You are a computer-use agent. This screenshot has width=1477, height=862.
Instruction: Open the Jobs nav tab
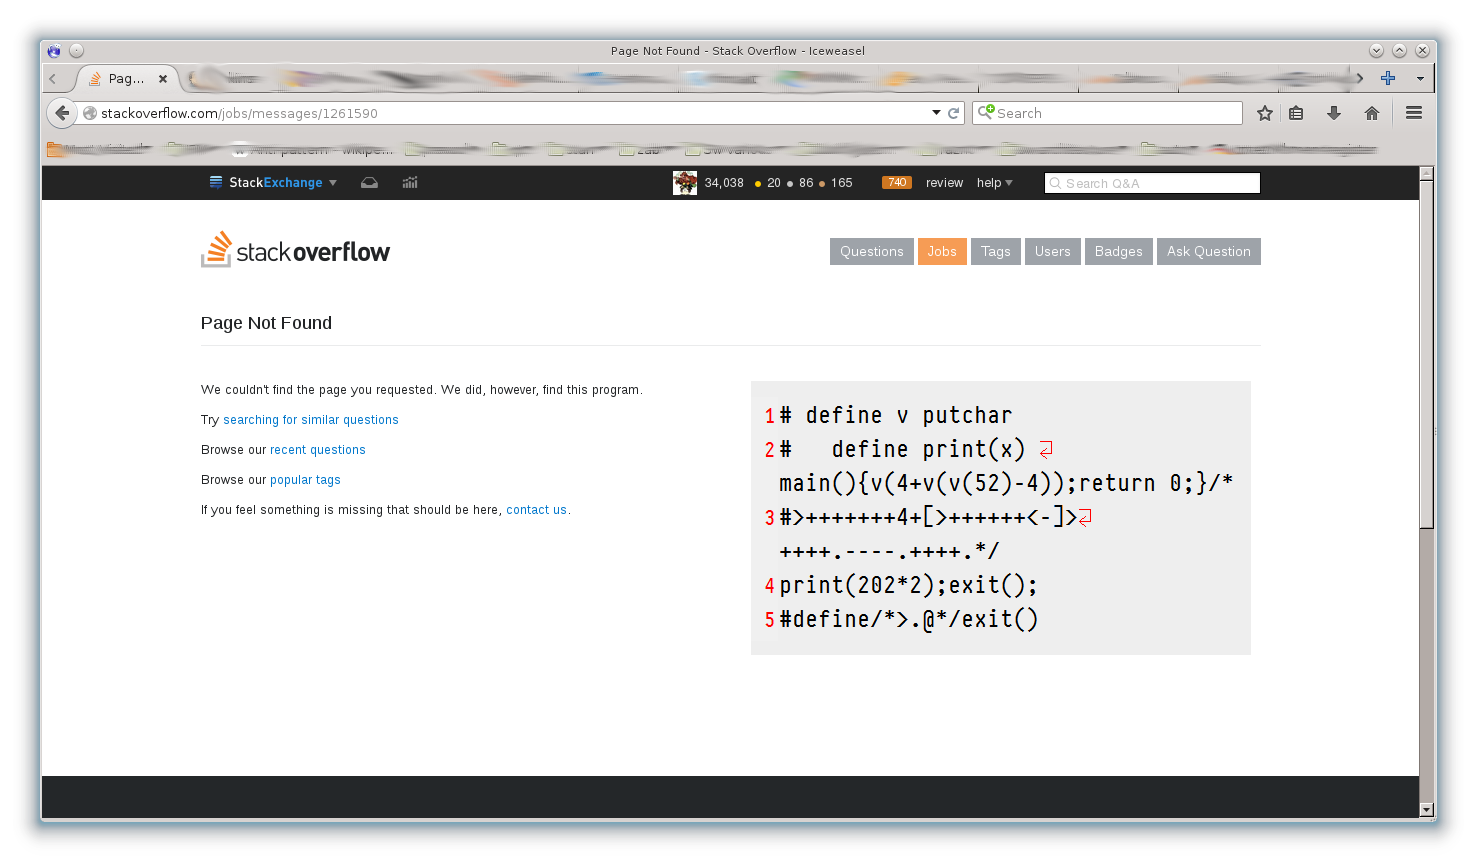tap(942, 251)
